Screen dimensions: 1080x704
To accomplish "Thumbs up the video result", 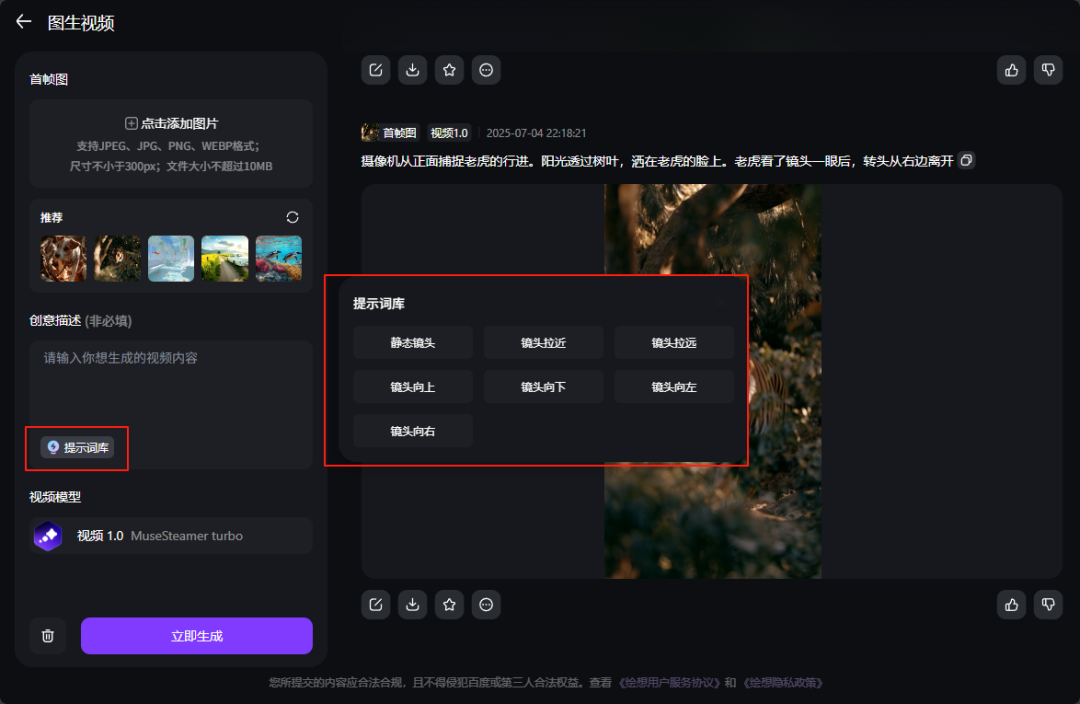I will 1011,70.
